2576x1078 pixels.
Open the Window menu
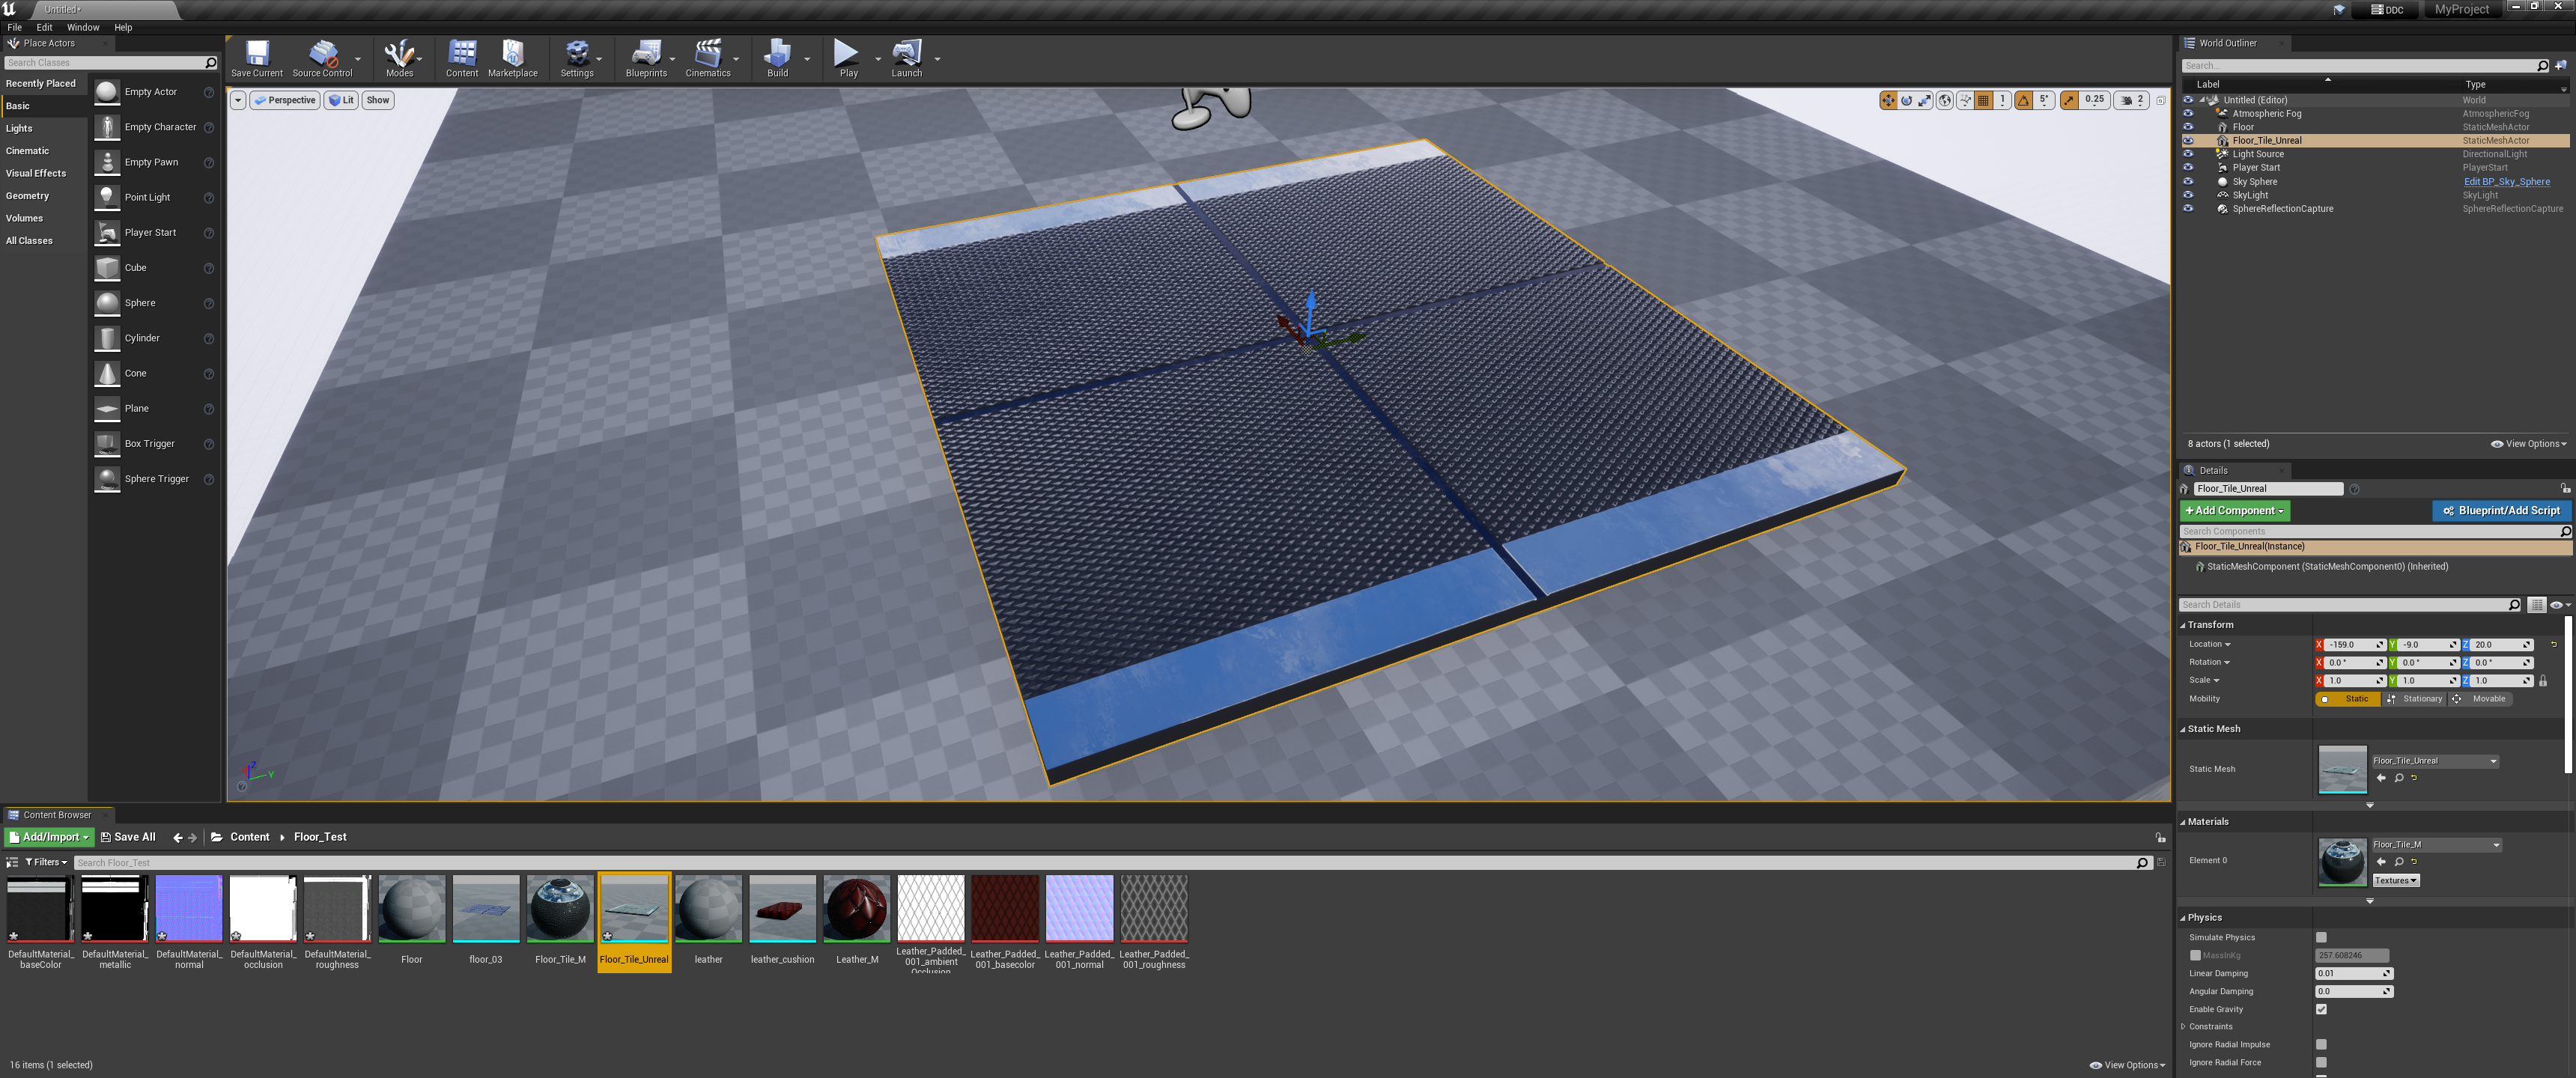pos(83,27)
